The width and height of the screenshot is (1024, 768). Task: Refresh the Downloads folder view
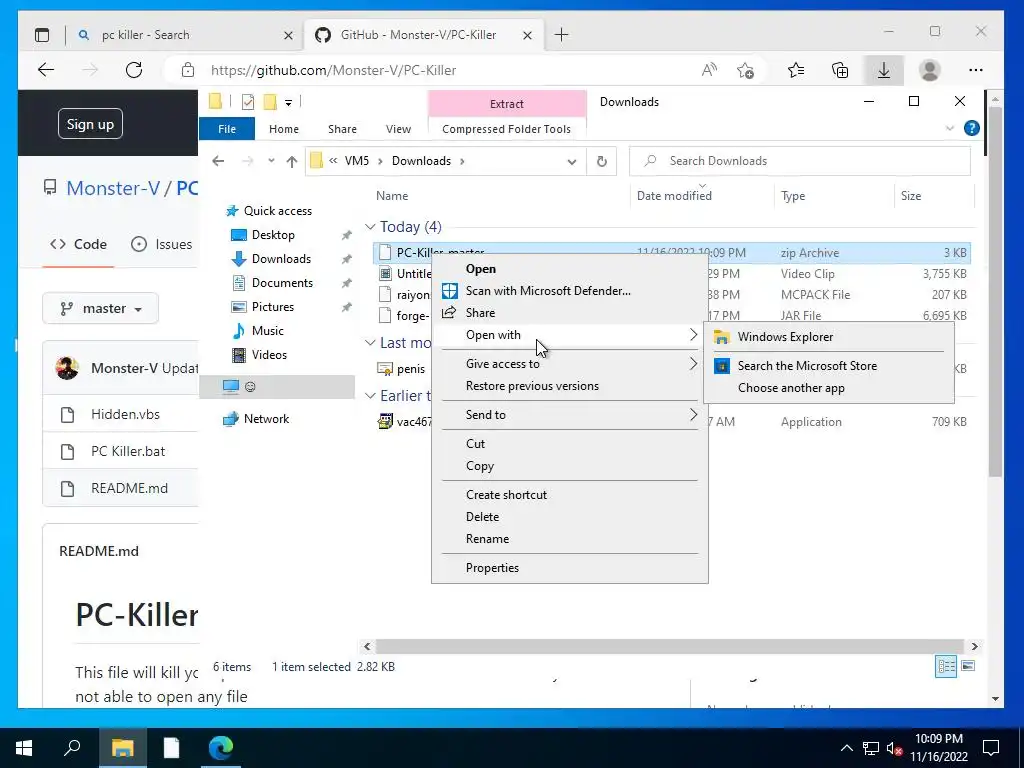[x=601, y=161]
